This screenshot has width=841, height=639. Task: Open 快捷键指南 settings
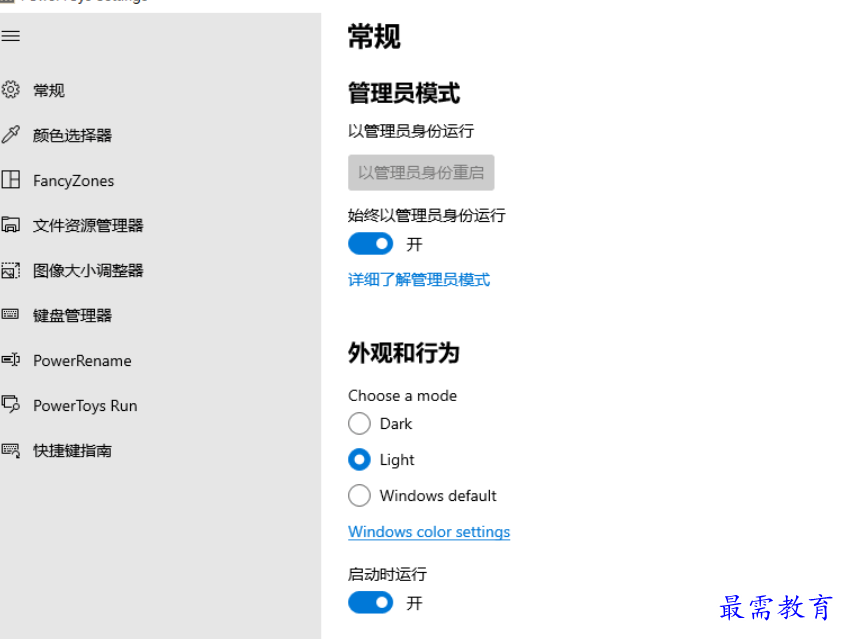pos(72,451)
